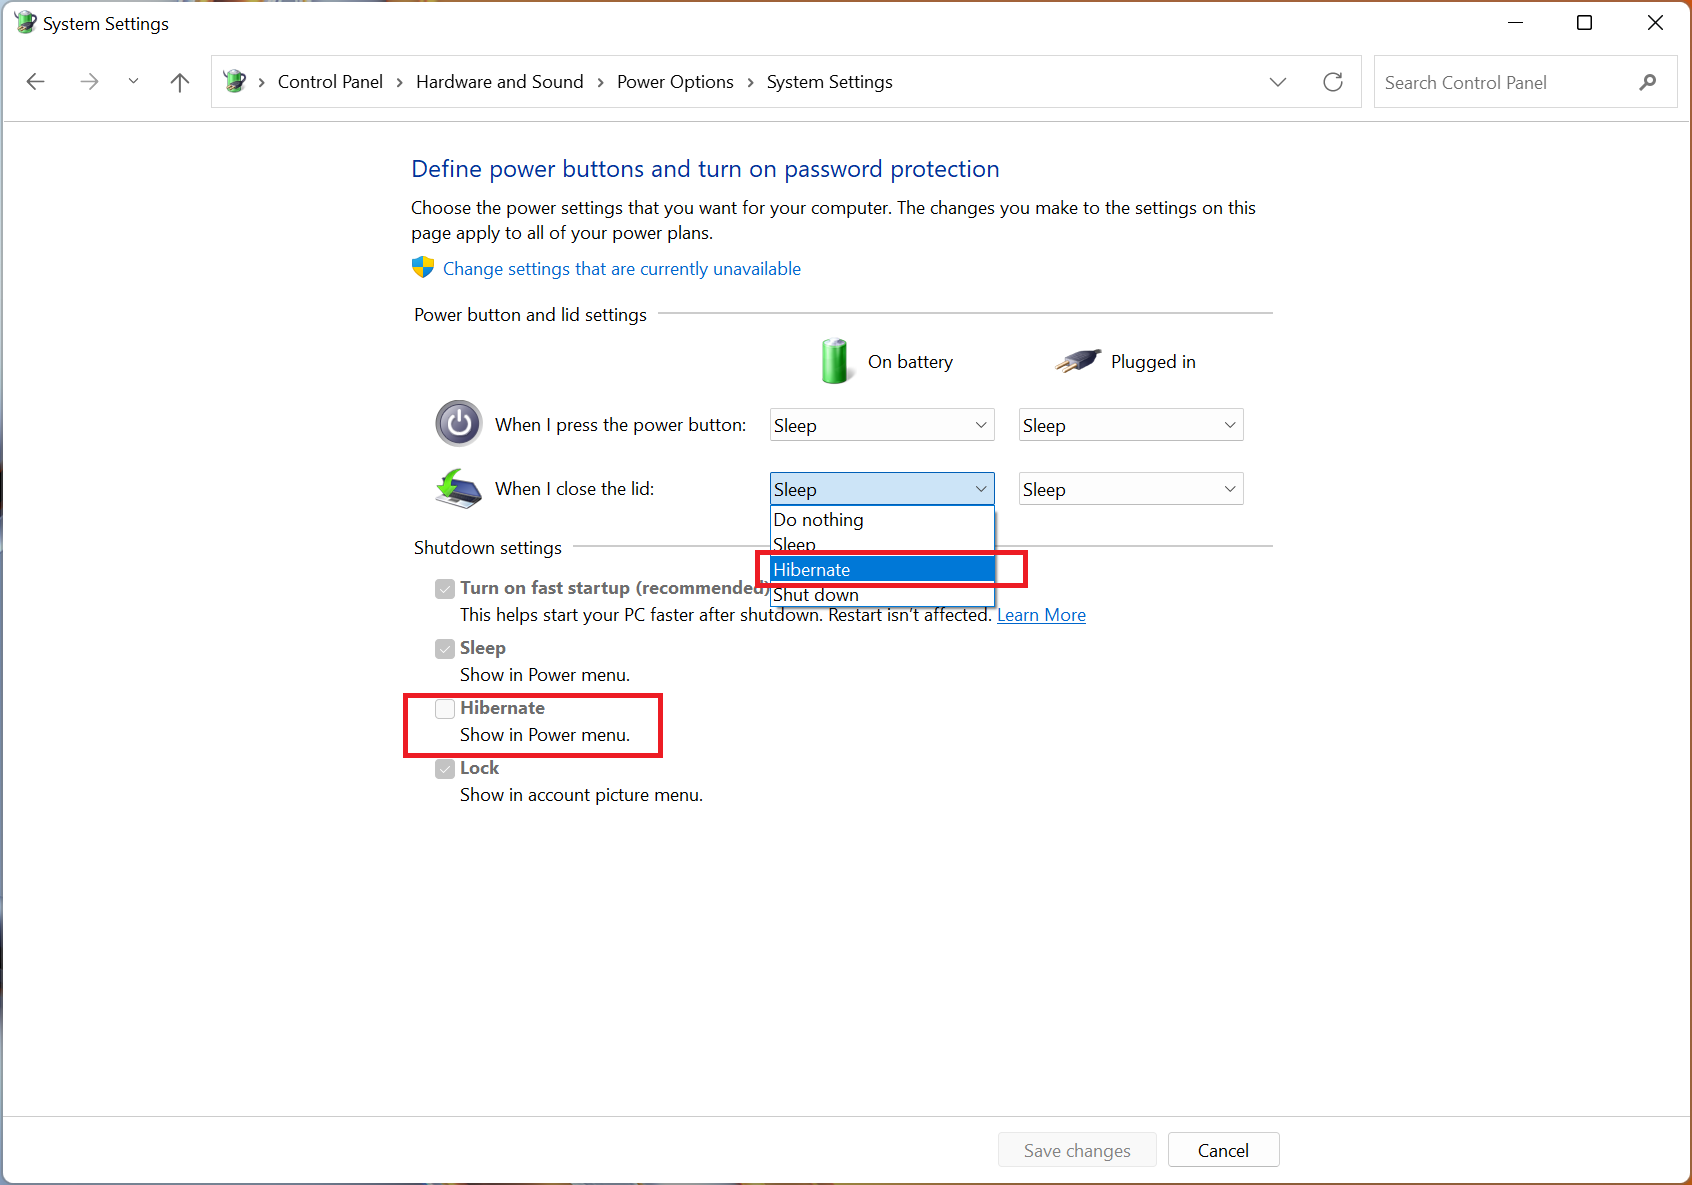Choose Shut down from the dropdown list
The width and height of the screenshot is (1692, 1185).
[882, 595]
